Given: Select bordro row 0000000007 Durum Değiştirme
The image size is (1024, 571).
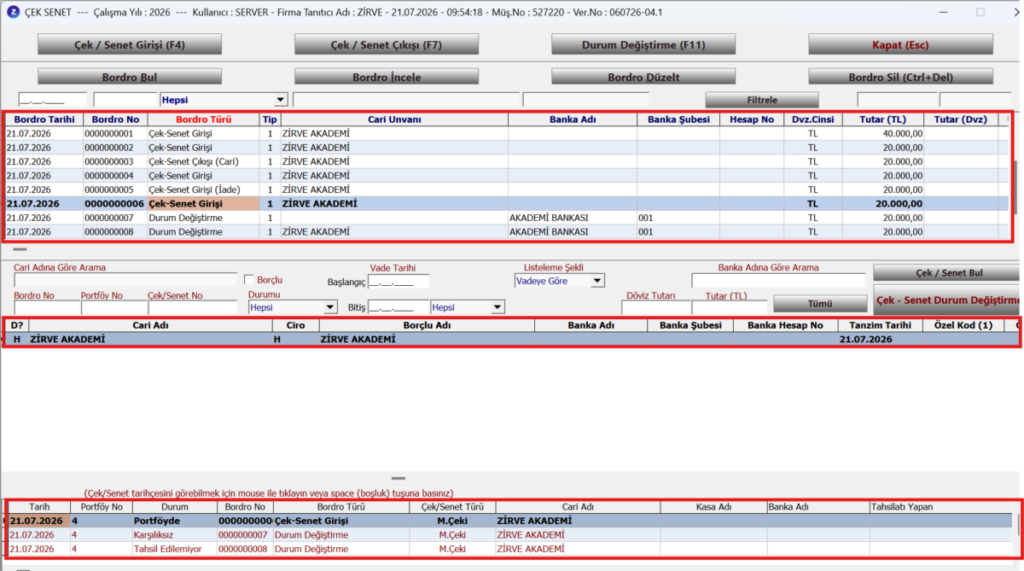Looking at the screenshot, I should click(507, 218).
